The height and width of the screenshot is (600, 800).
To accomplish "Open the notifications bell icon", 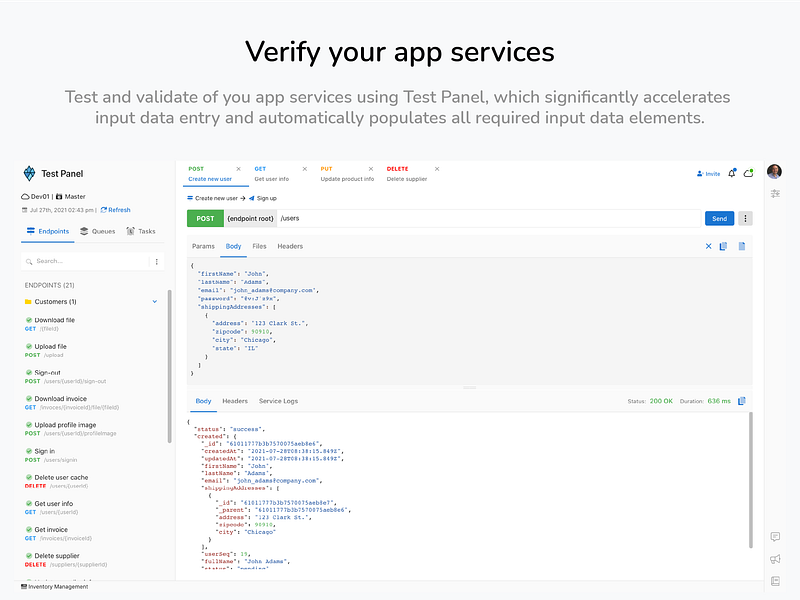I will coord(732,173).
